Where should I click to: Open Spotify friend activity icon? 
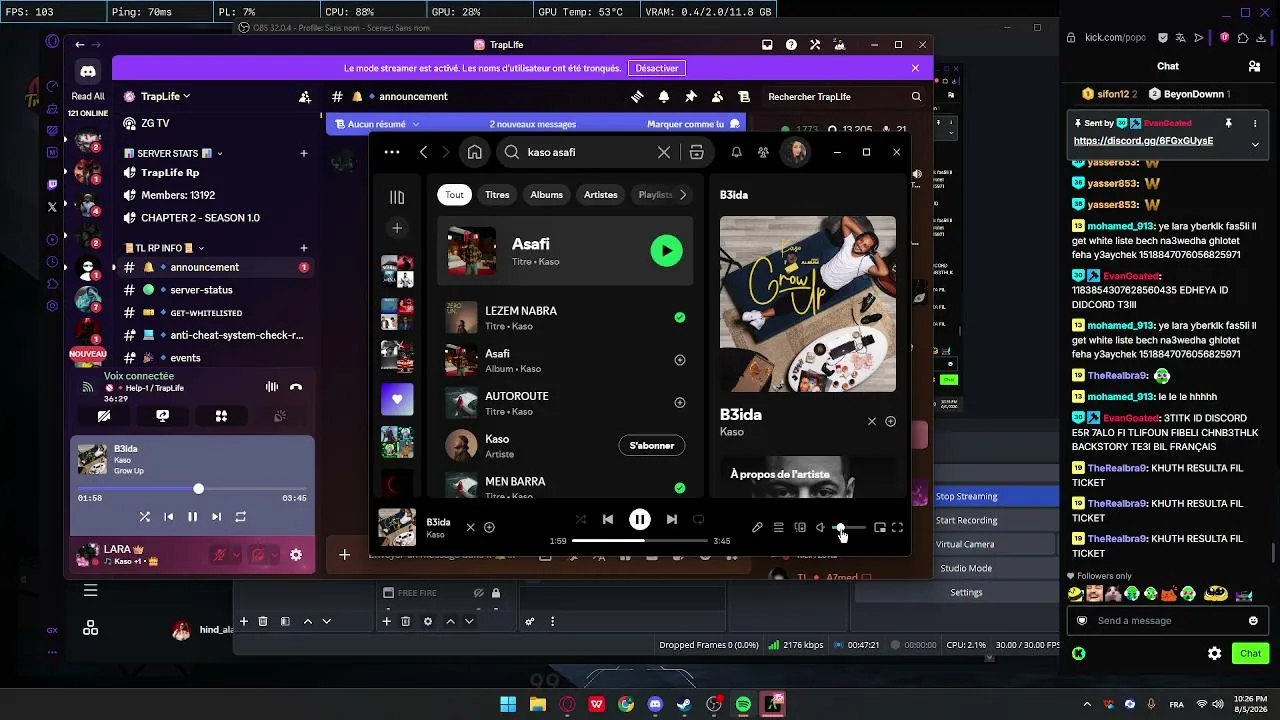[763, 152]
